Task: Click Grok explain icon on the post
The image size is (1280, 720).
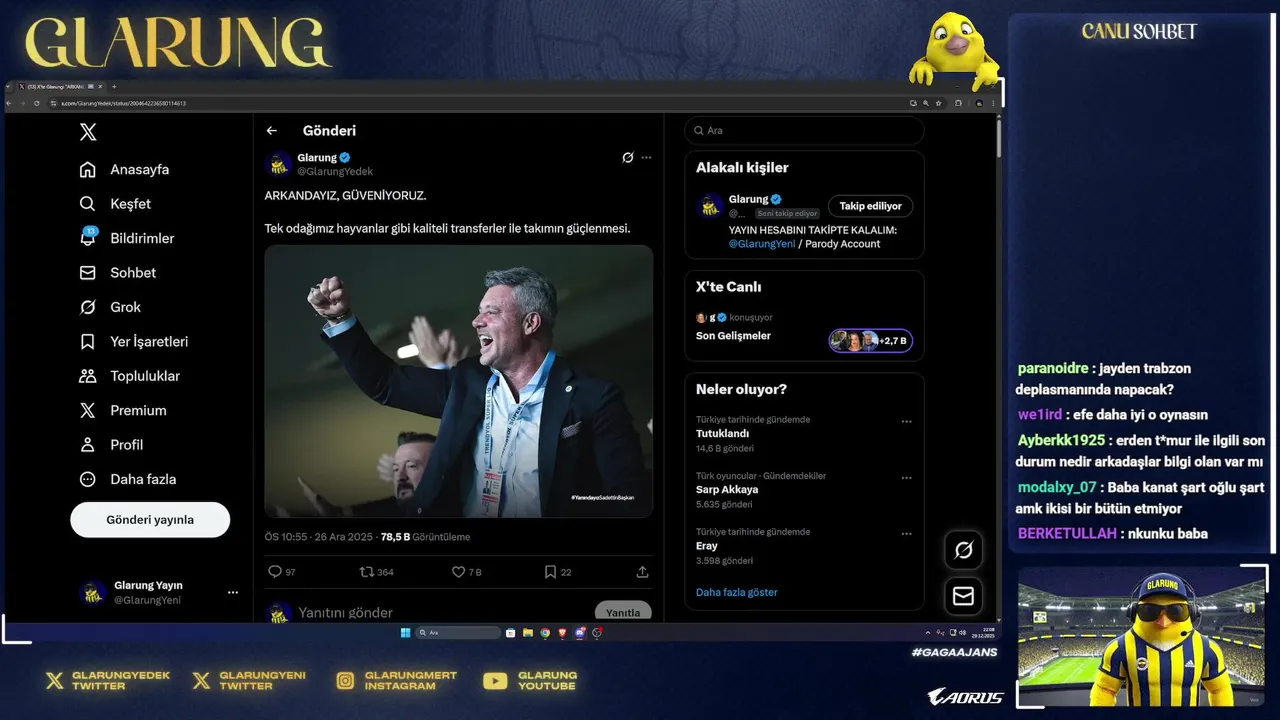Action: (628, 158)
